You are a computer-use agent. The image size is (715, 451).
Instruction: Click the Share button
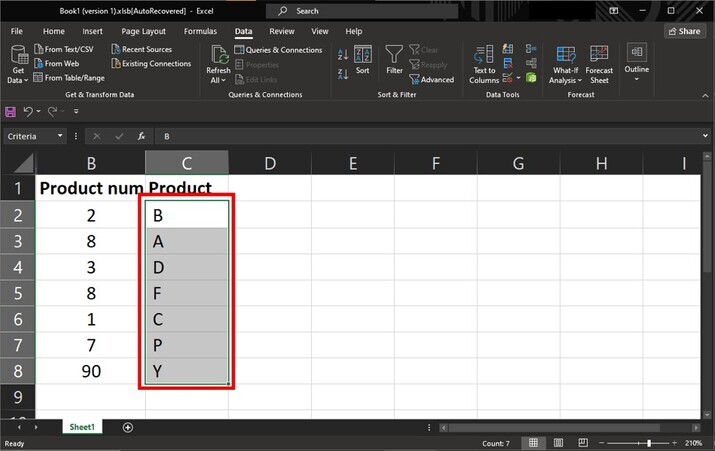(684, 31)
